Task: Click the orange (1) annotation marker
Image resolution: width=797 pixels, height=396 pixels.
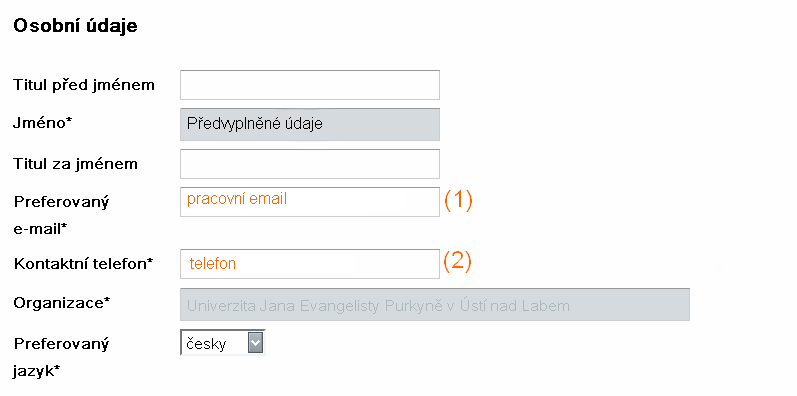Action: click(x=458, y=200)
